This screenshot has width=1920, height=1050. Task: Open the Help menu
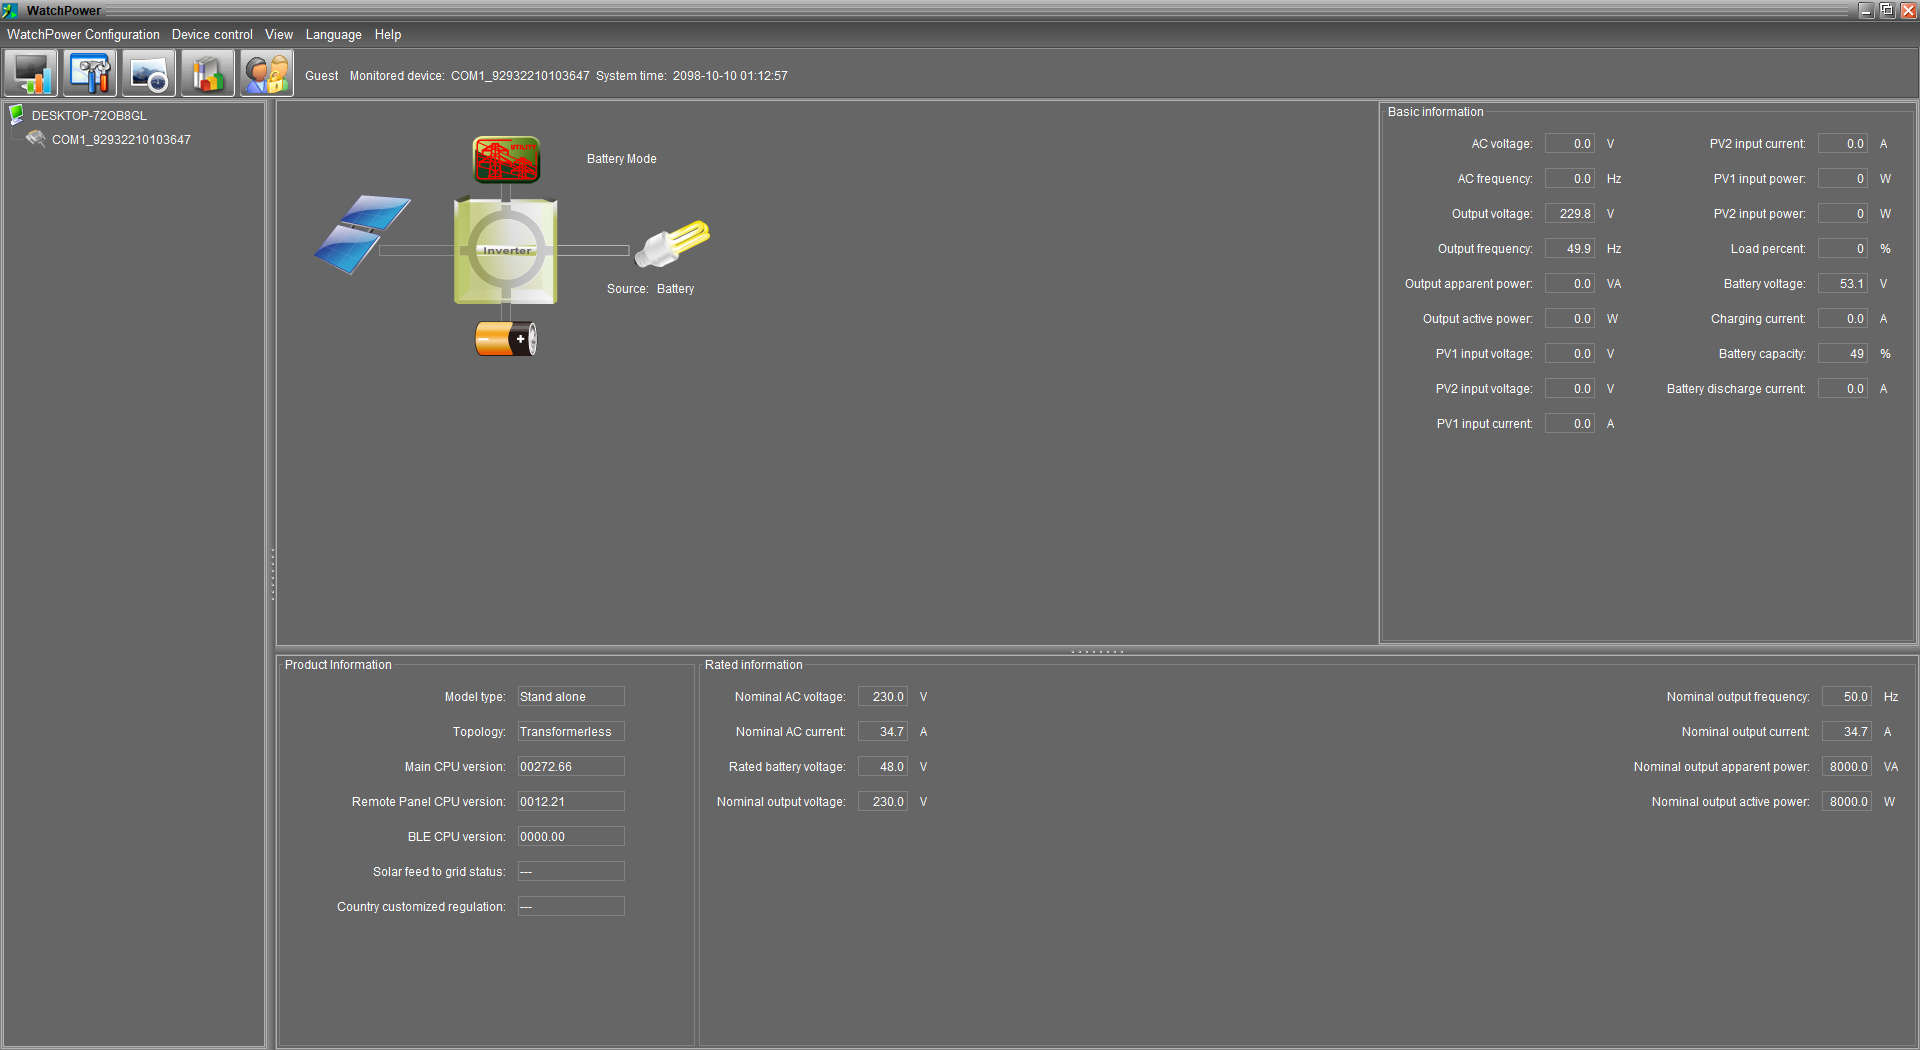(388, 35)
